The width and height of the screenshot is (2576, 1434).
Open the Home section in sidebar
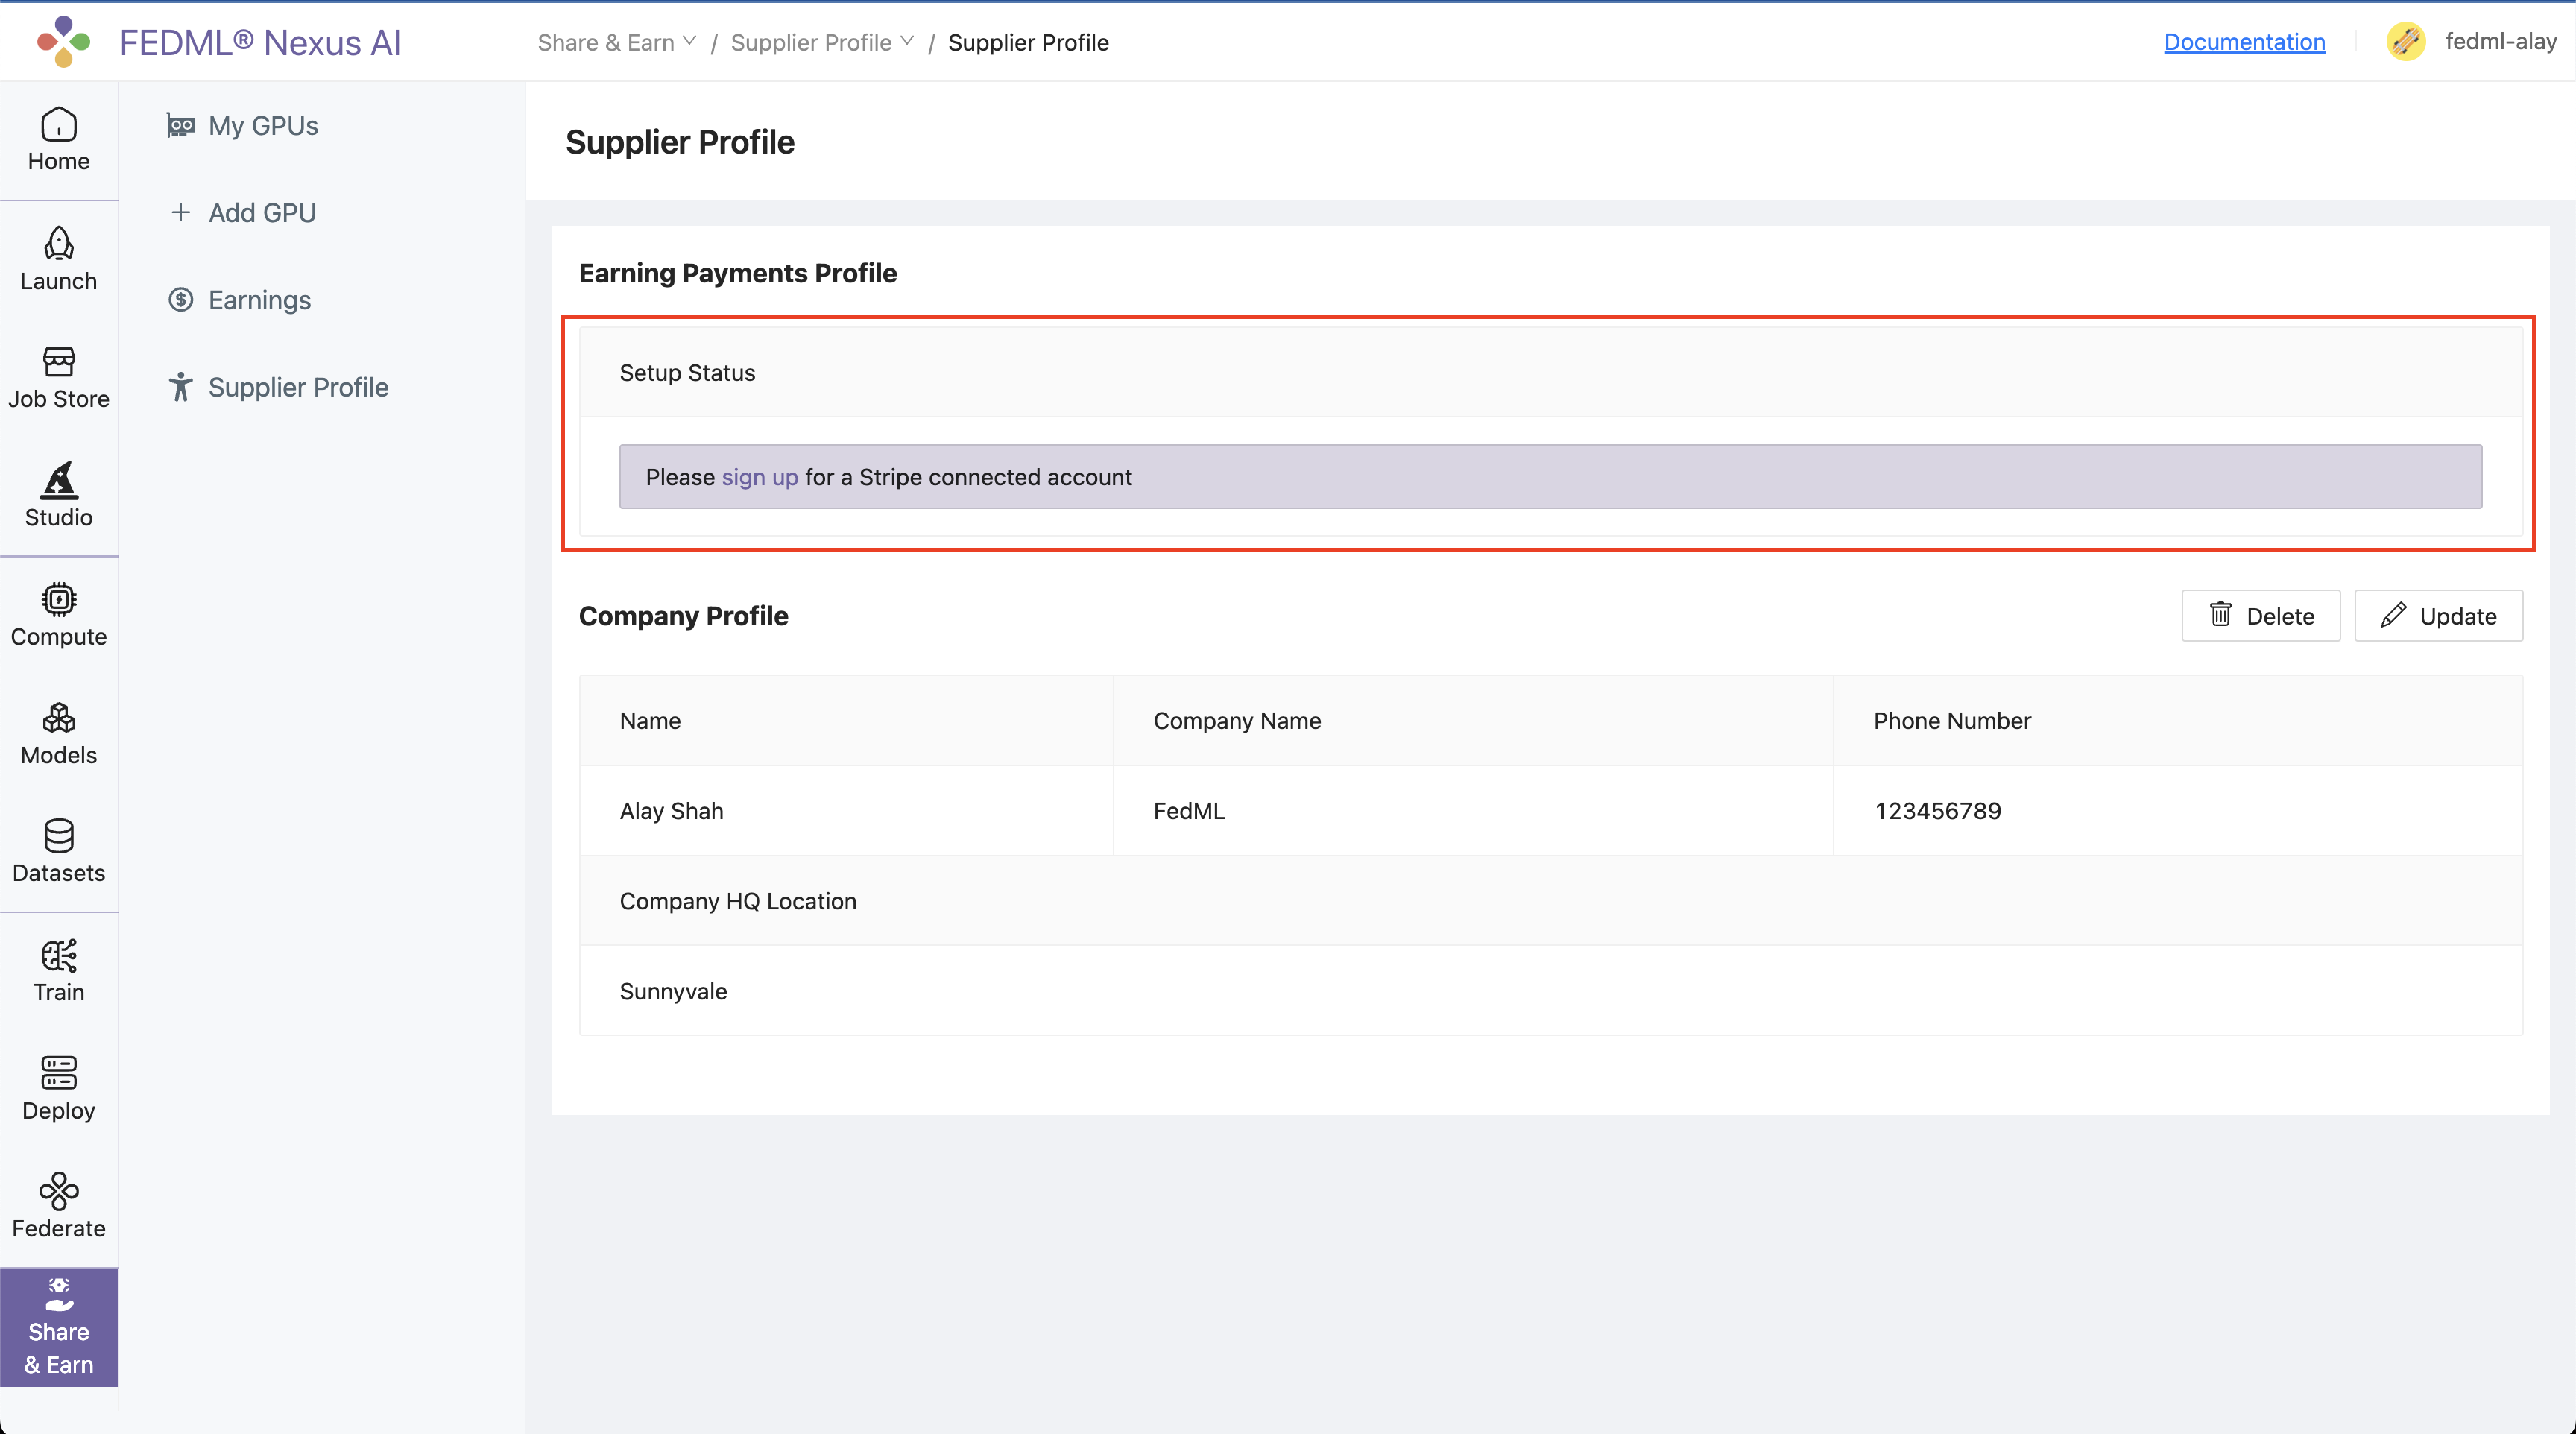(58, 140)
